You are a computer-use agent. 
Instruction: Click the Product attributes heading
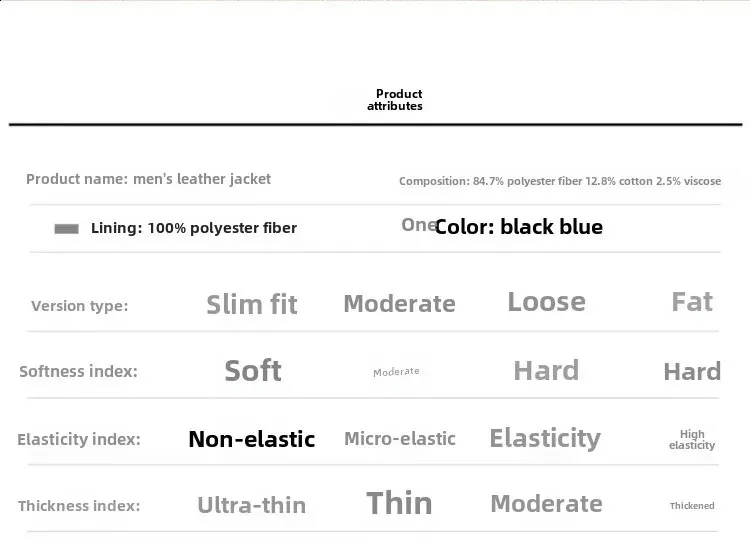pos(395,100)
